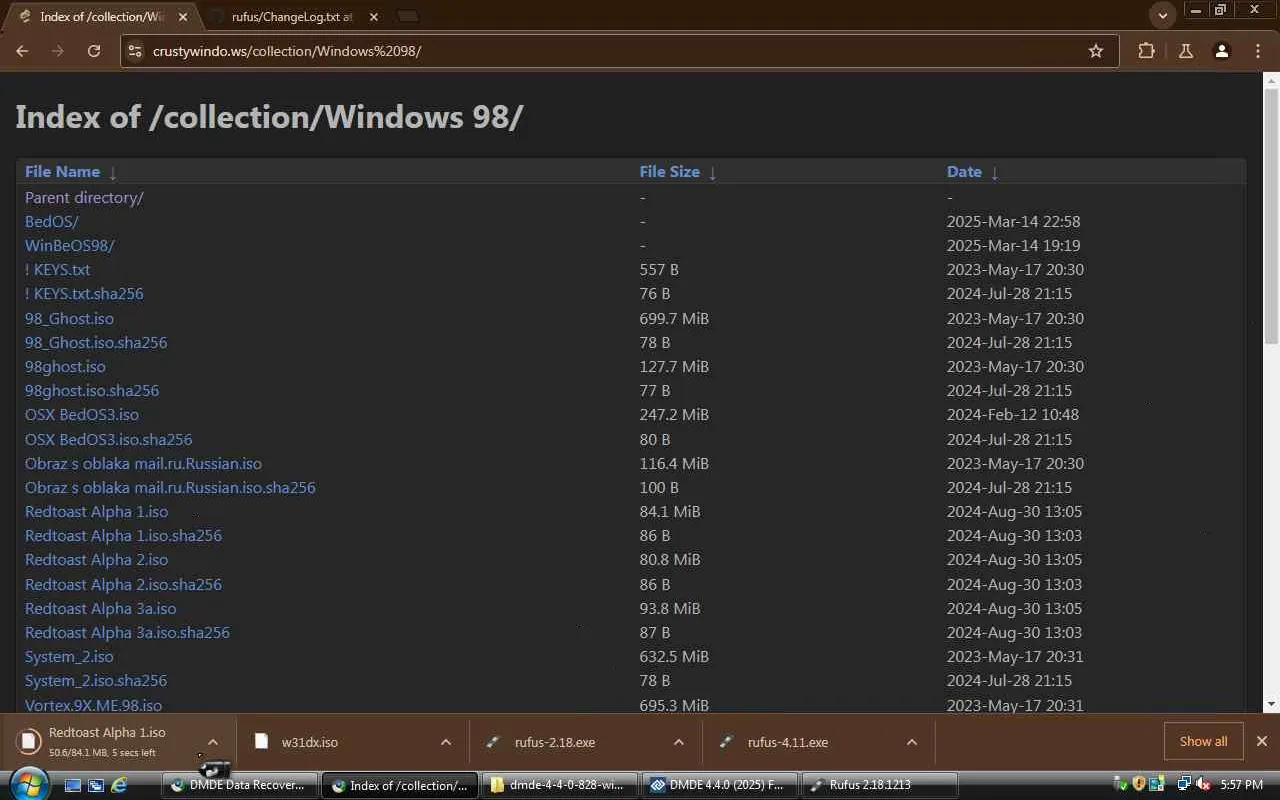The width and height of the screenshot is (1280, 800).
Task: Open Obraz s oblaka mail.ru.Russian.iso link
Action: (x=143, y=464)
